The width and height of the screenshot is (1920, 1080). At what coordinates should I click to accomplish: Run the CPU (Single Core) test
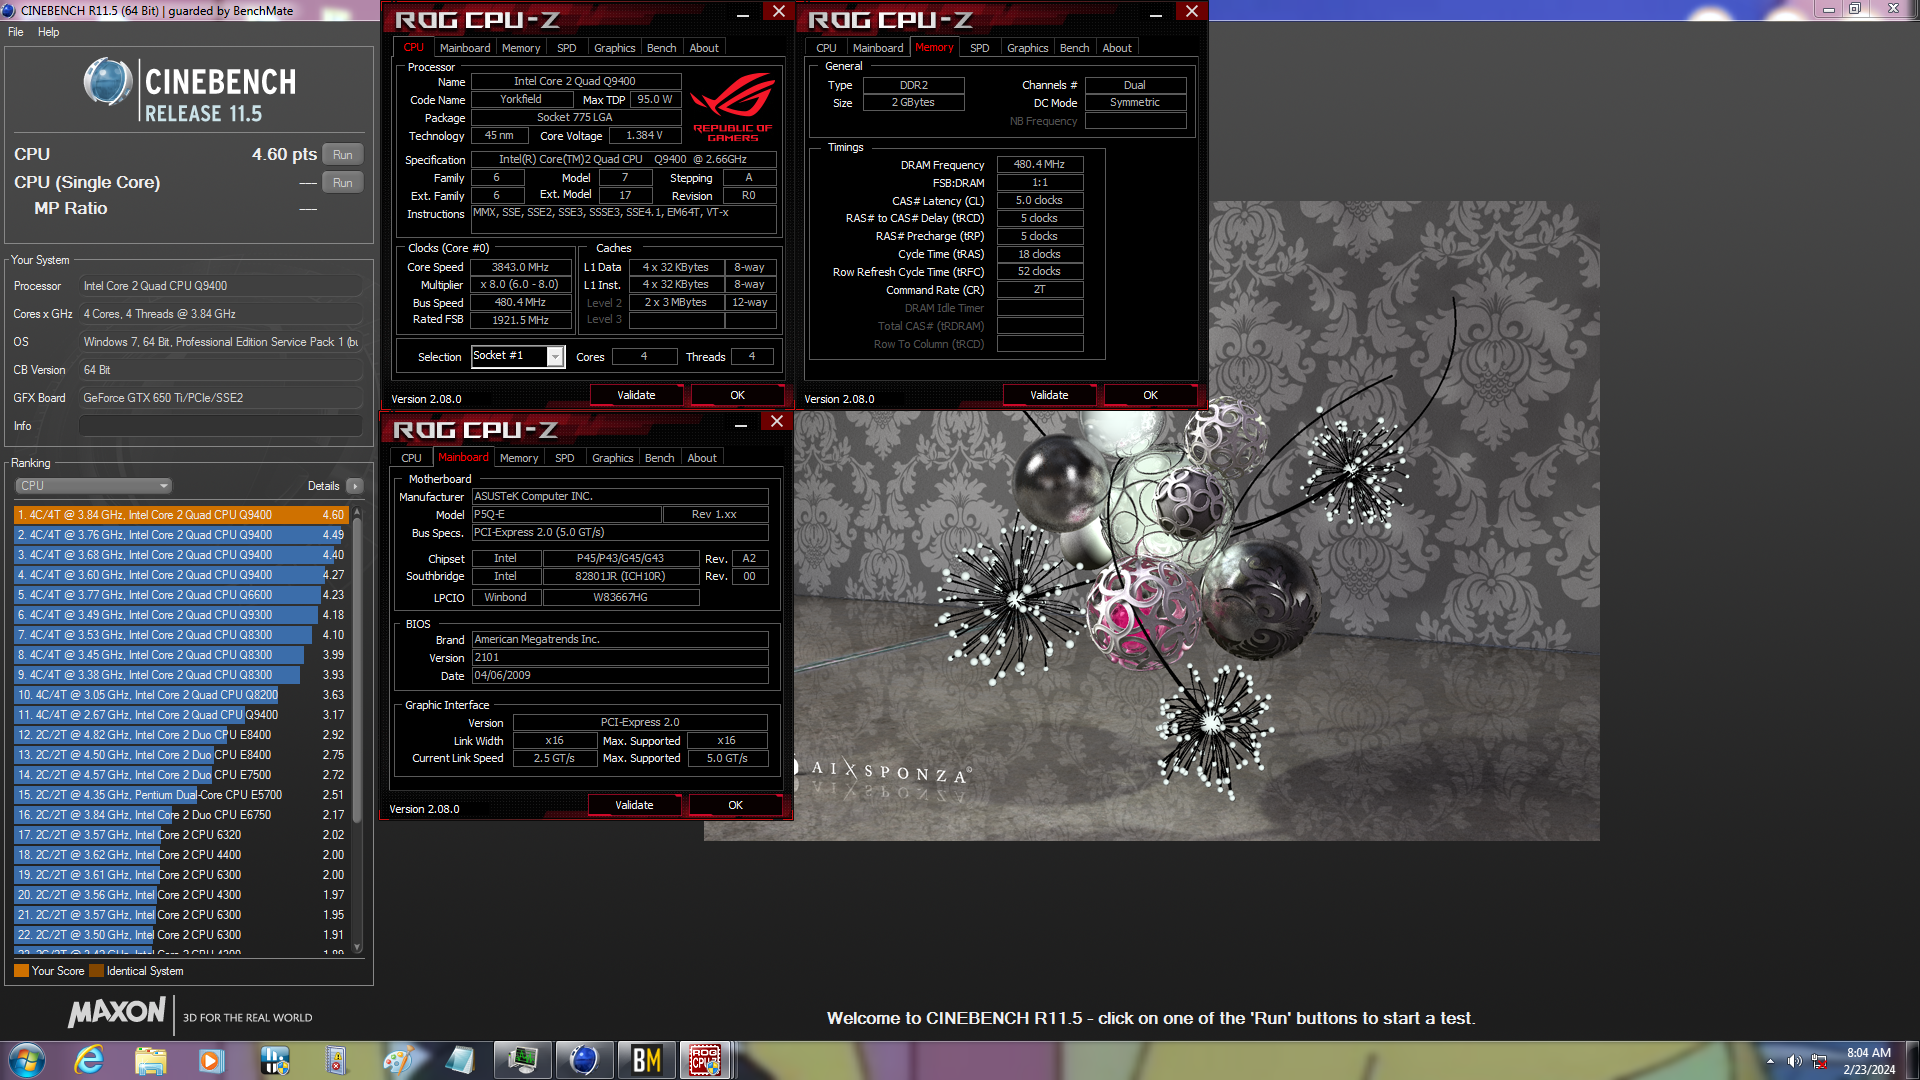pyautogui.click(x=343, y=183)
